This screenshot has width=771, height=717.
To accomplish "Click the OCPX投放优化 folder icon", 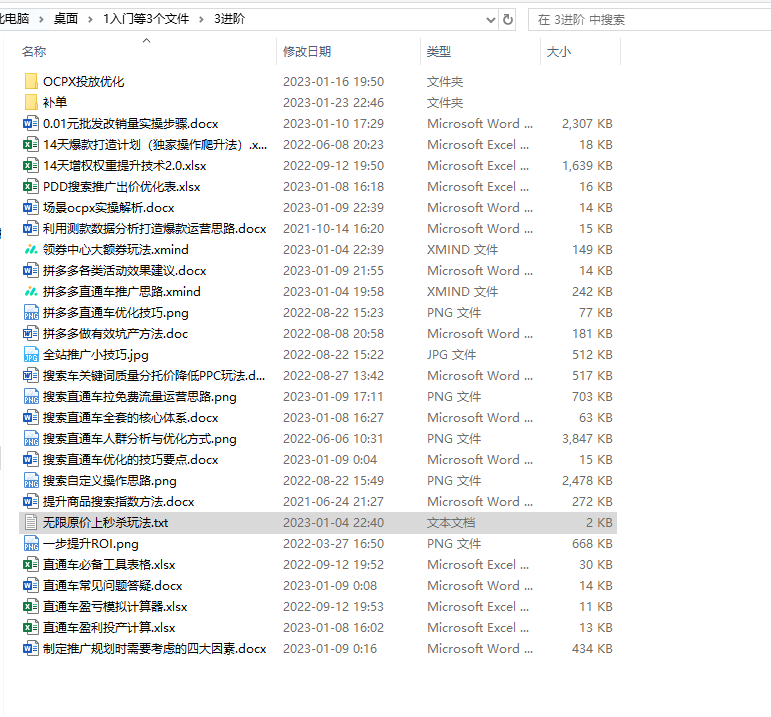I will click(x=31, y=82).
